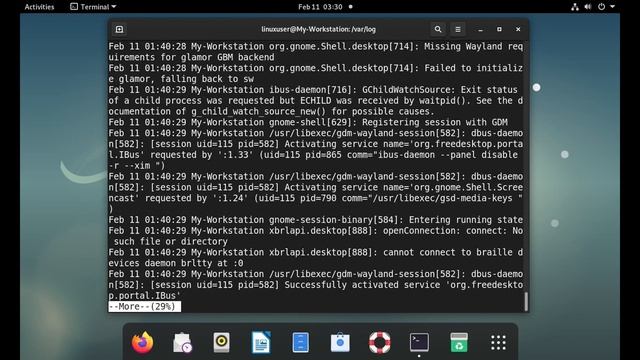The height and width of the screenshot is (360, 640).
Task: Click the line 'Registering session with GDM'
Action: click(x=435, y=122)
